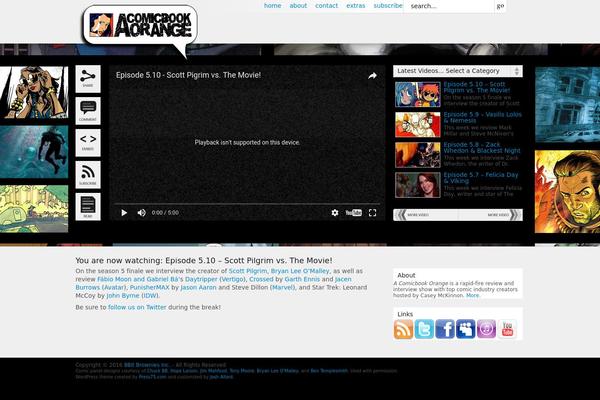Click the right More Video arrow button

(490, 215)
